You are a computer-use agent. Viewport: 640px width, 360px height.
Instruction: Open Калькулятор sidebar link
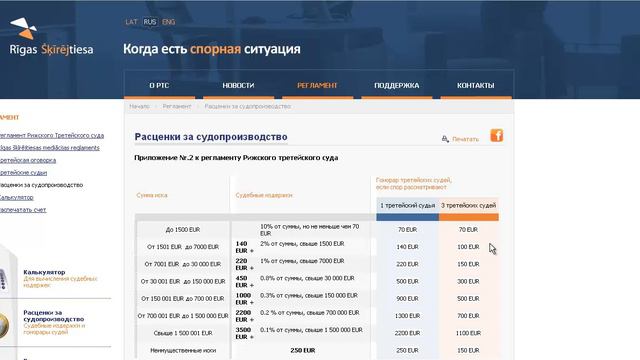coord(17,198)
